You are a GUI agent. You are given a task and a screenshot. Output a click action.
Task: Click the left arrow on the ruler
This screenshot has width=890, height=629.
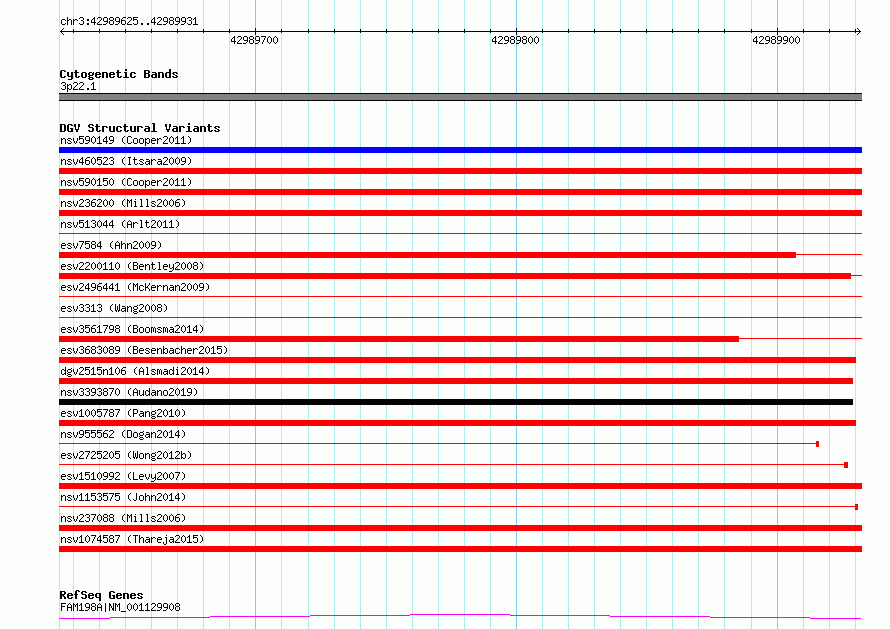[62, 32]
